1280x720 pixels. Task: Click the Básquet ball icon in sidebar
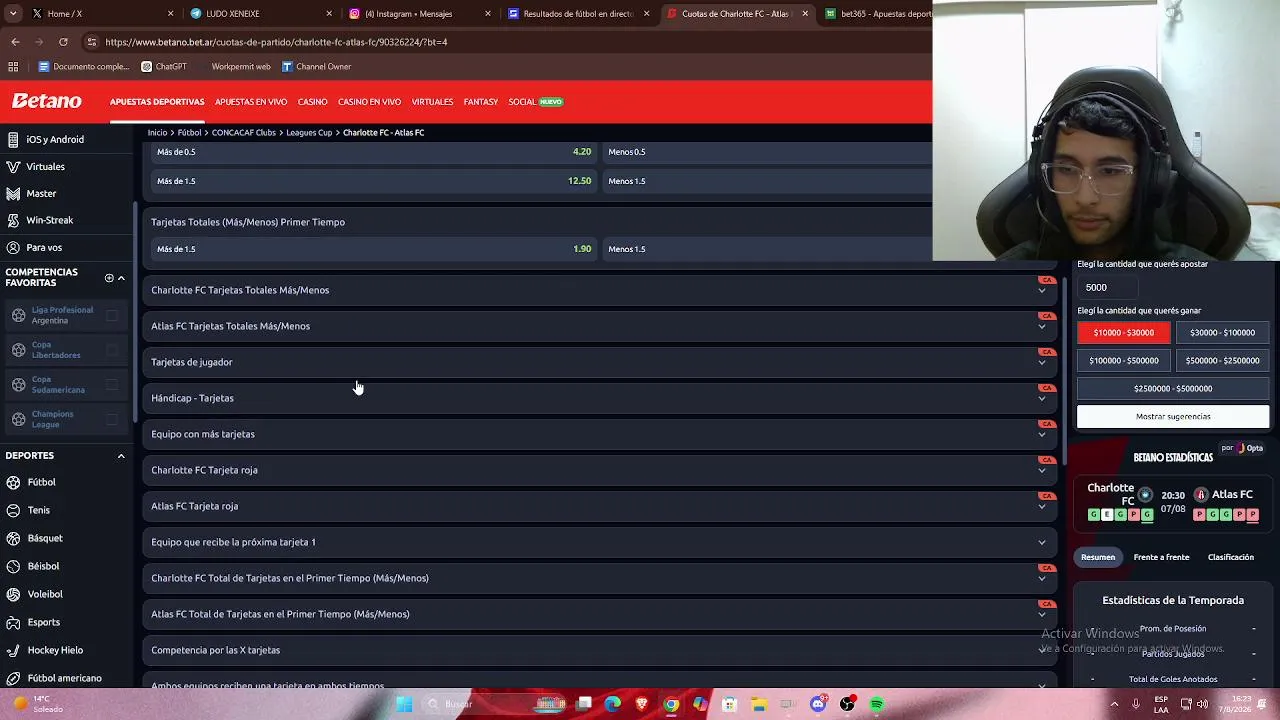tap(13, 538)
